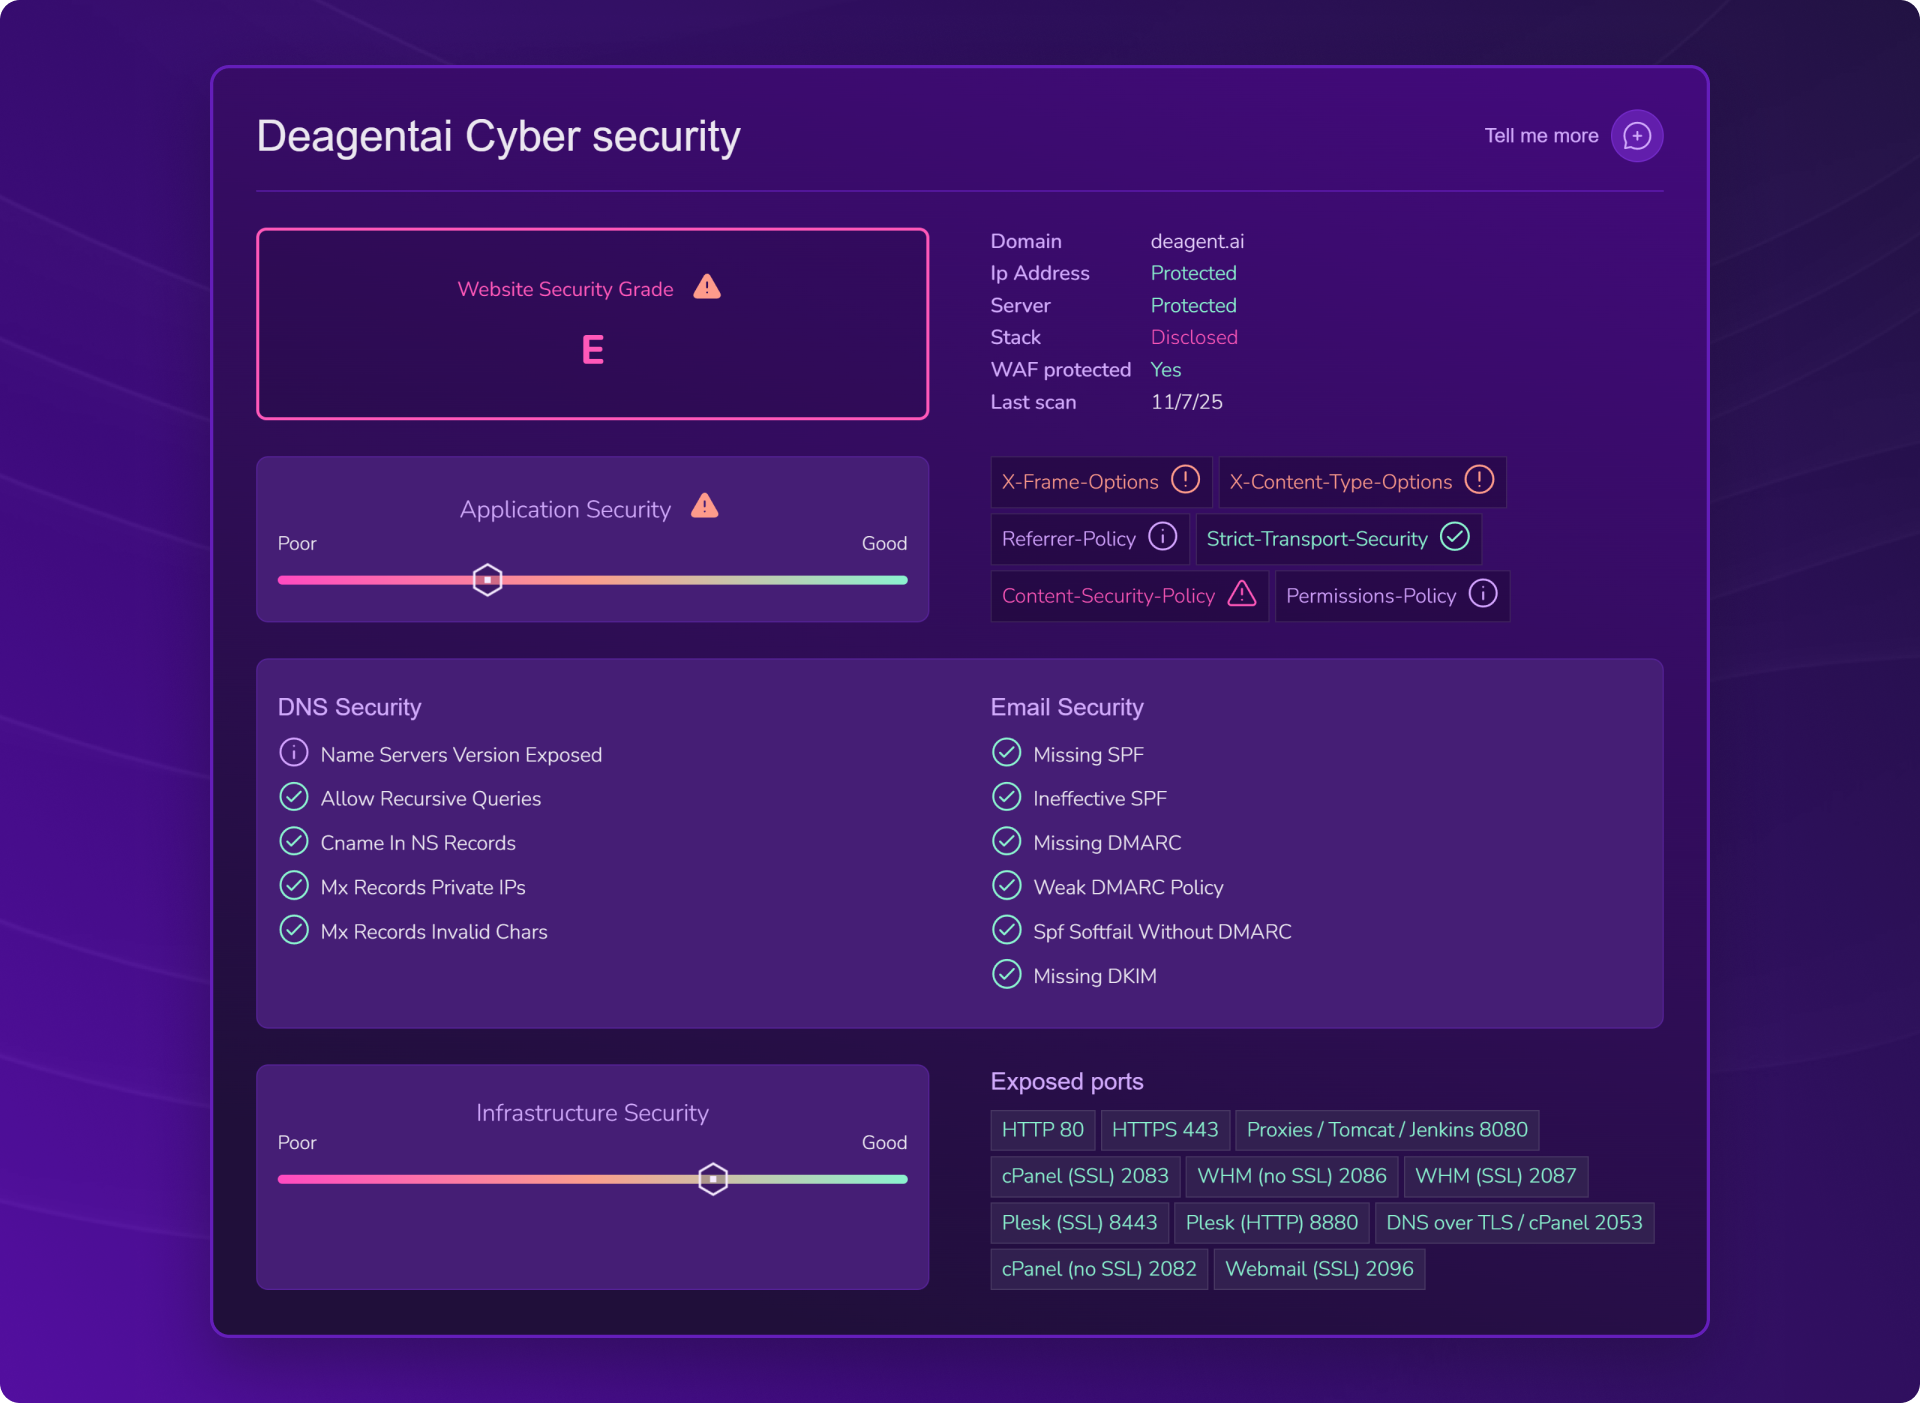The image size is (1920, 1403).
Task: Click check circle beside Missing SPF
Action: (x=1006, y=752)
